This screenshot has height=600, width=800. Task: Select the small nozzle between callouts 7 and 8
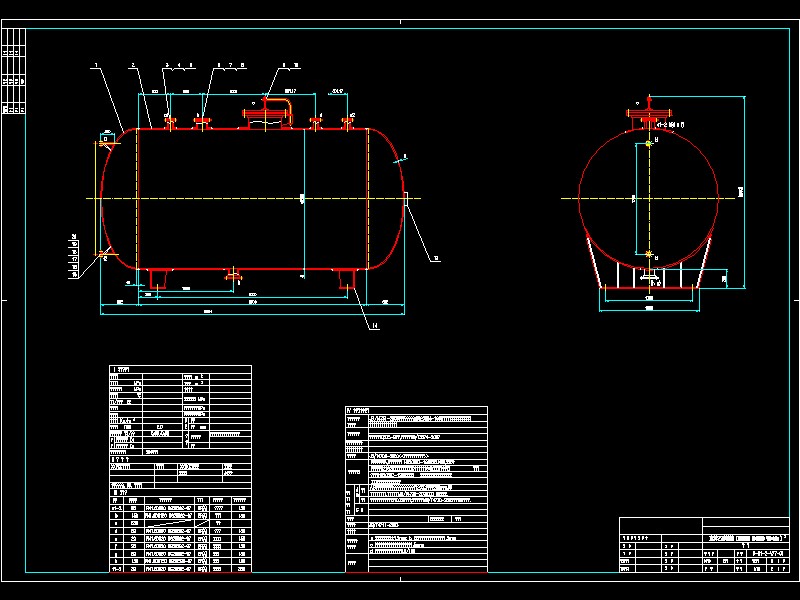[204, 121]
